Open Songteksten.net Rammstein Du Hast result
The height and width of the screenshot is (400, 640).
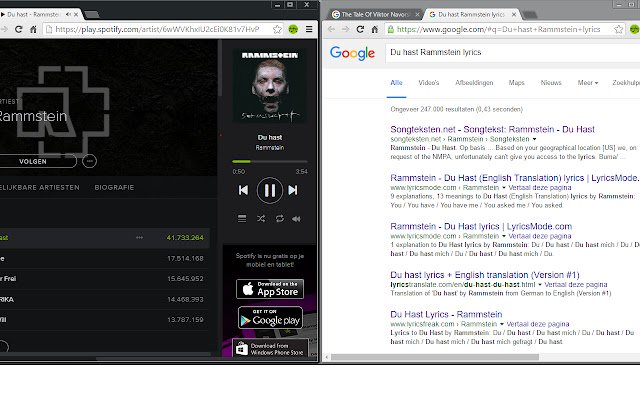tap(492, 129)
